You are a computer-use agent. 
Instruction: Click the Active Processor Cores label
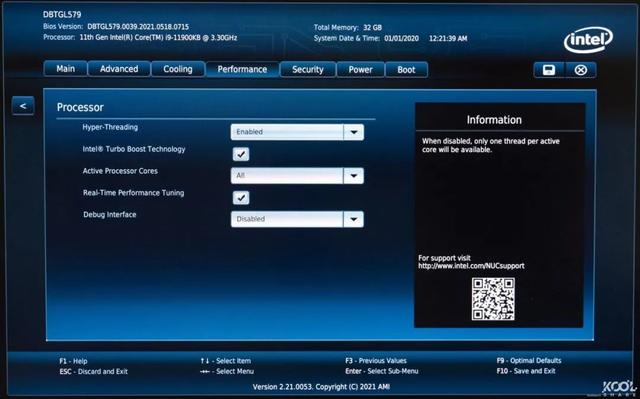120,171
